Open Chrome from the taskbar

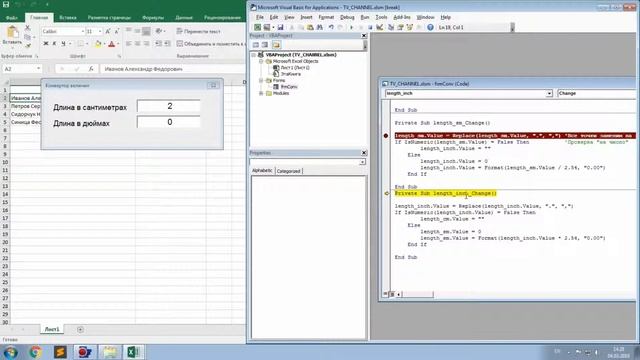(x=36, y=352)
